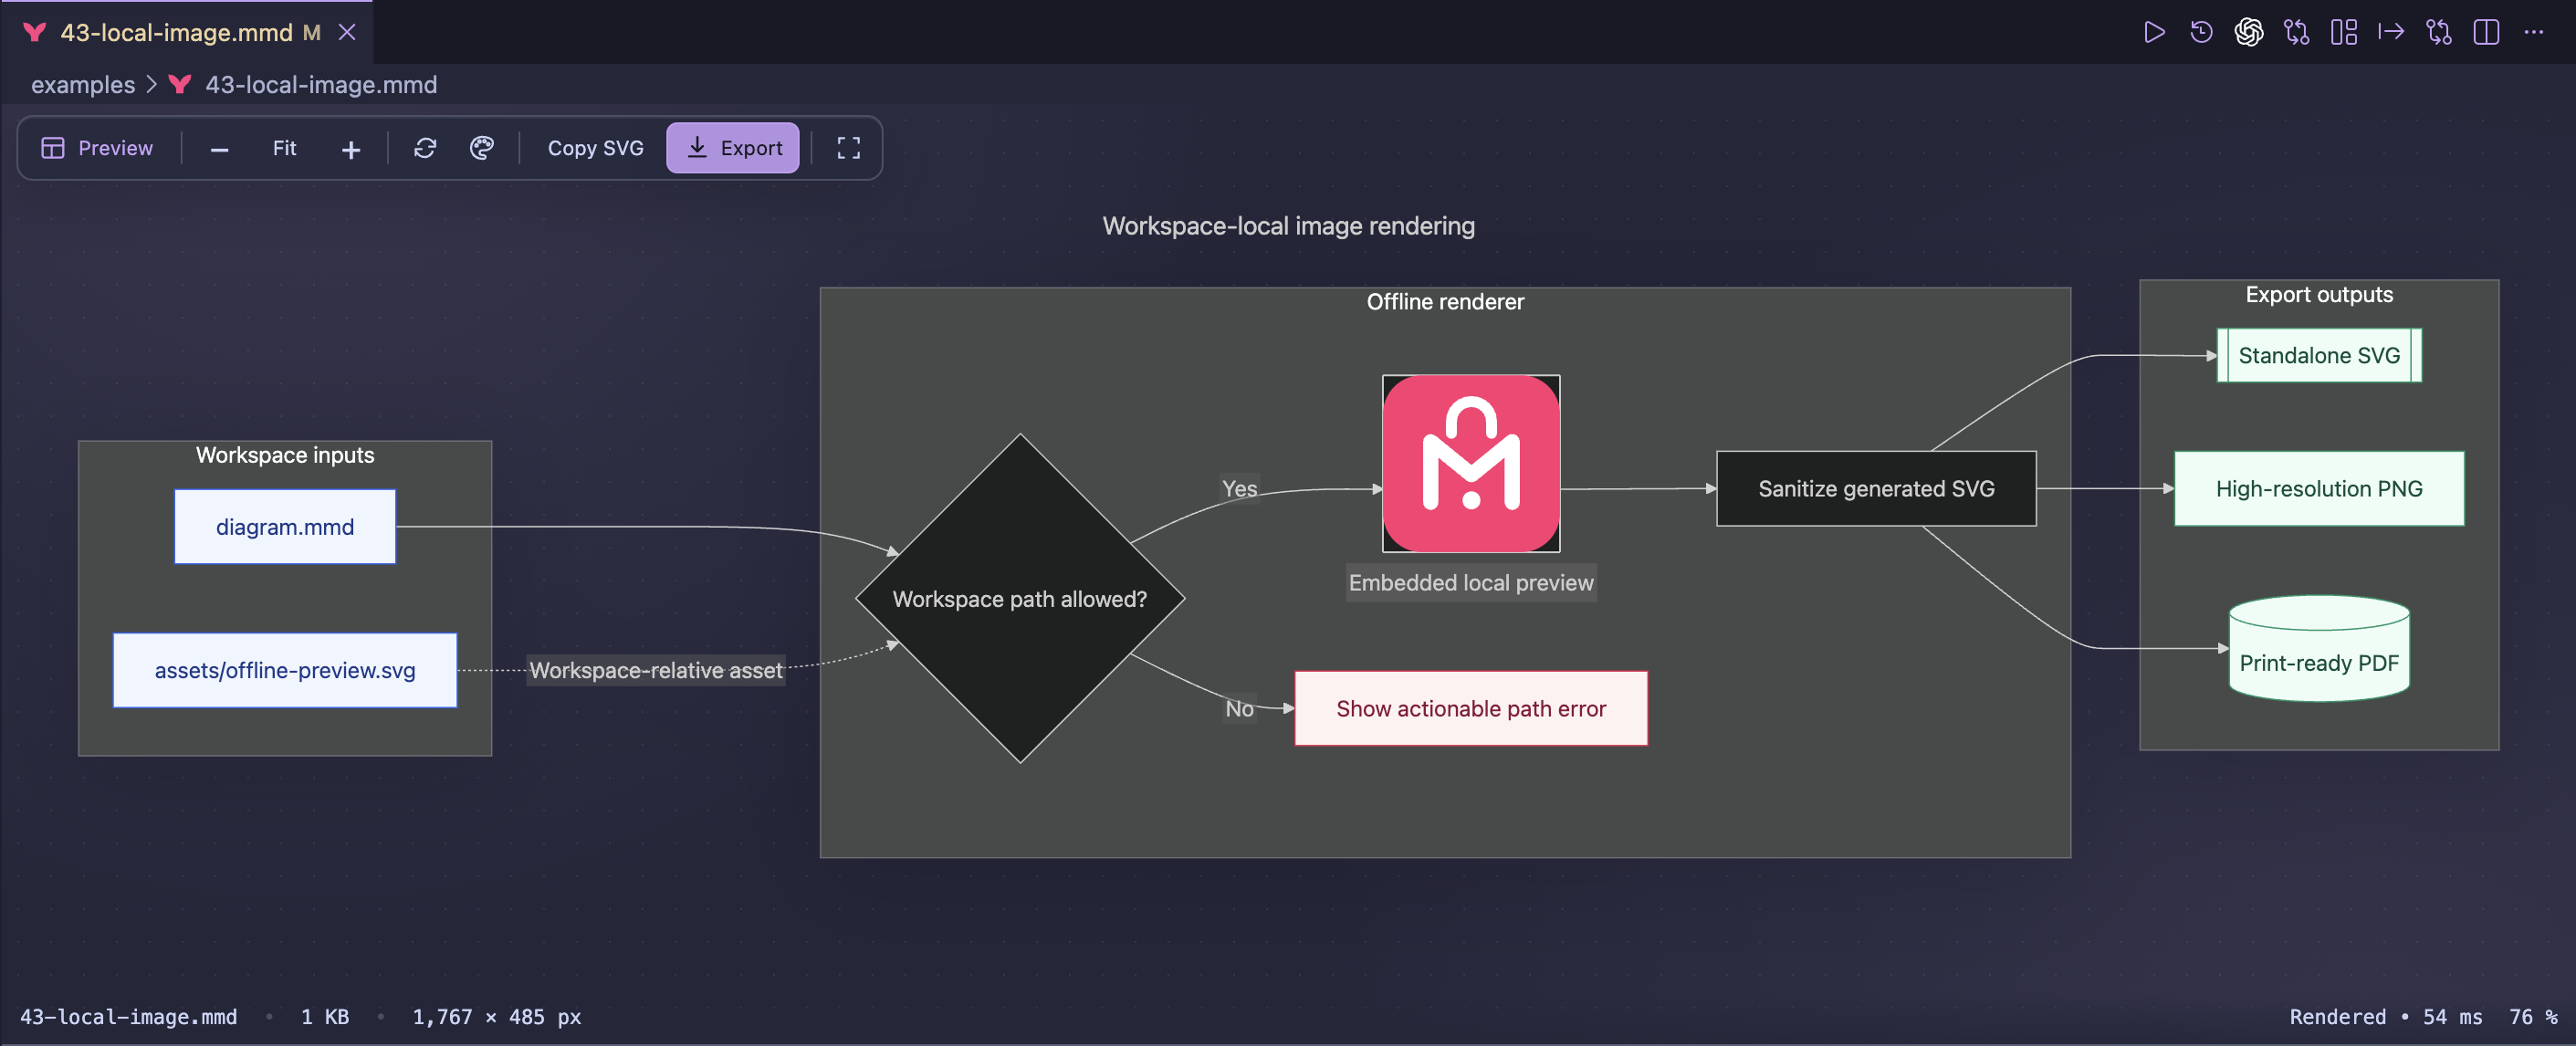The image size is (2576, 1046).
Task: Click the ChatGPT logo icon
Action: [2249, 33]
